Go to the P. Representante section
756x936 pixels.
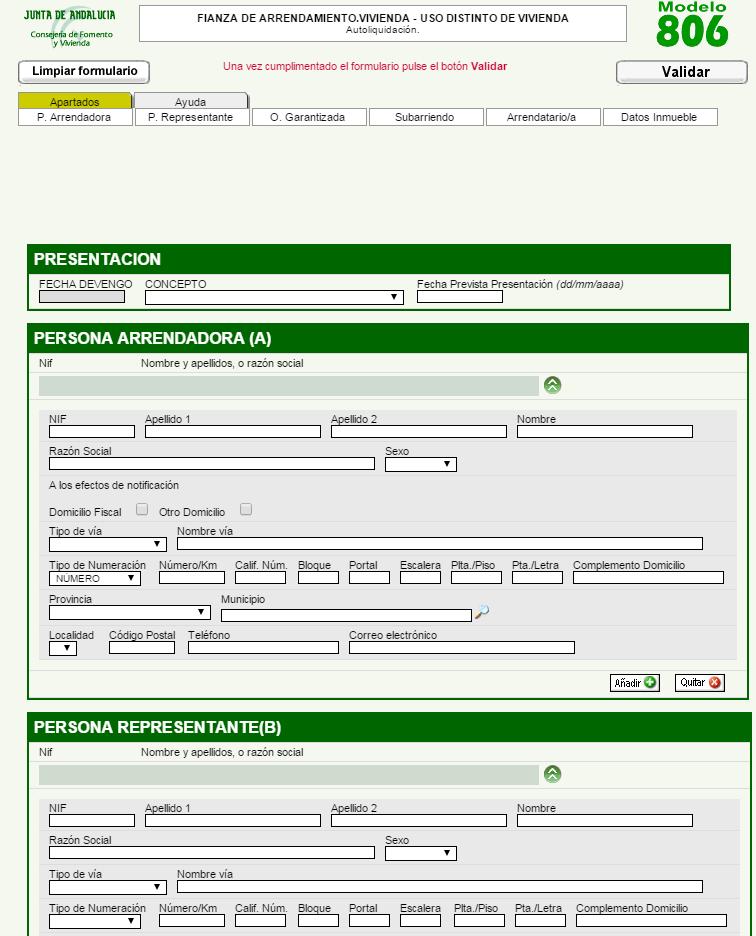(x=190, y=117)
